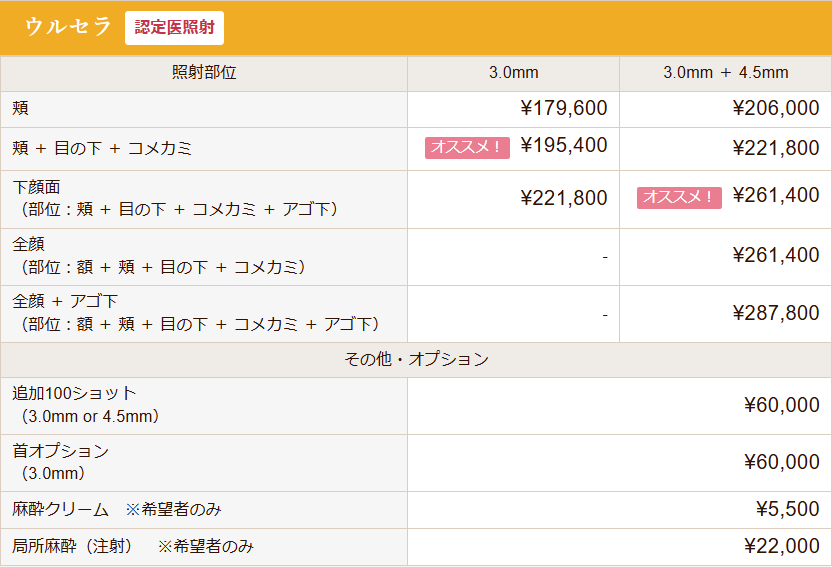Screen dimensions: 832x567
Task: Click the ウルセラ heading title
Action: [69, 28]
